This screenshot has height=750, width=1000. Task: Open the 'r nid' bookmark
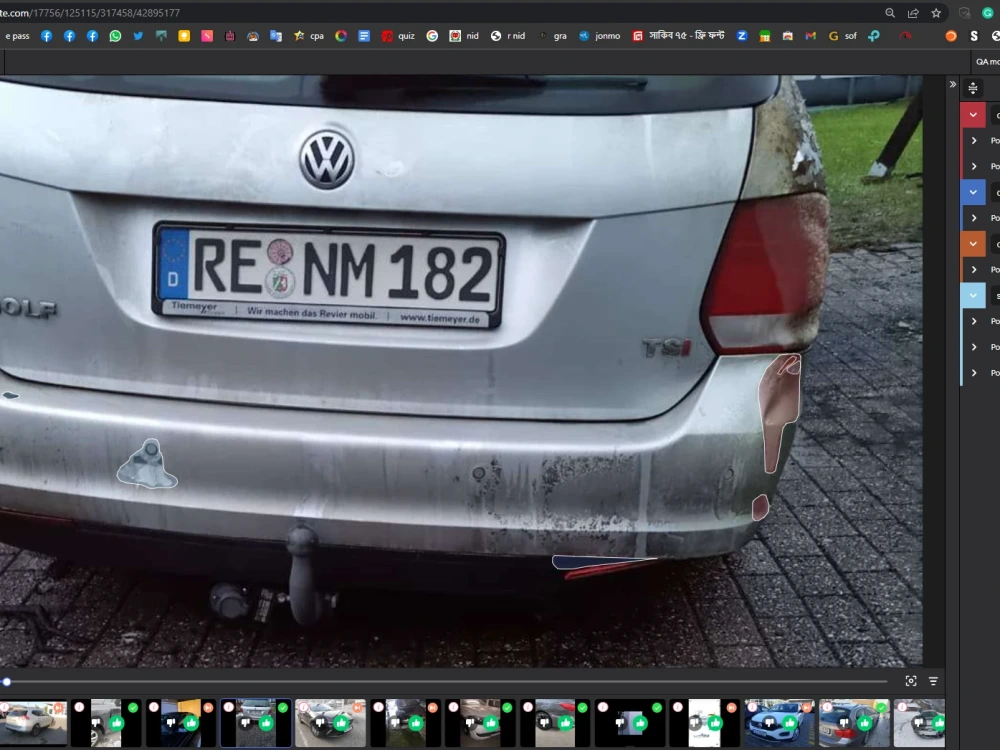pyautogui.click(x=508, y=36)
